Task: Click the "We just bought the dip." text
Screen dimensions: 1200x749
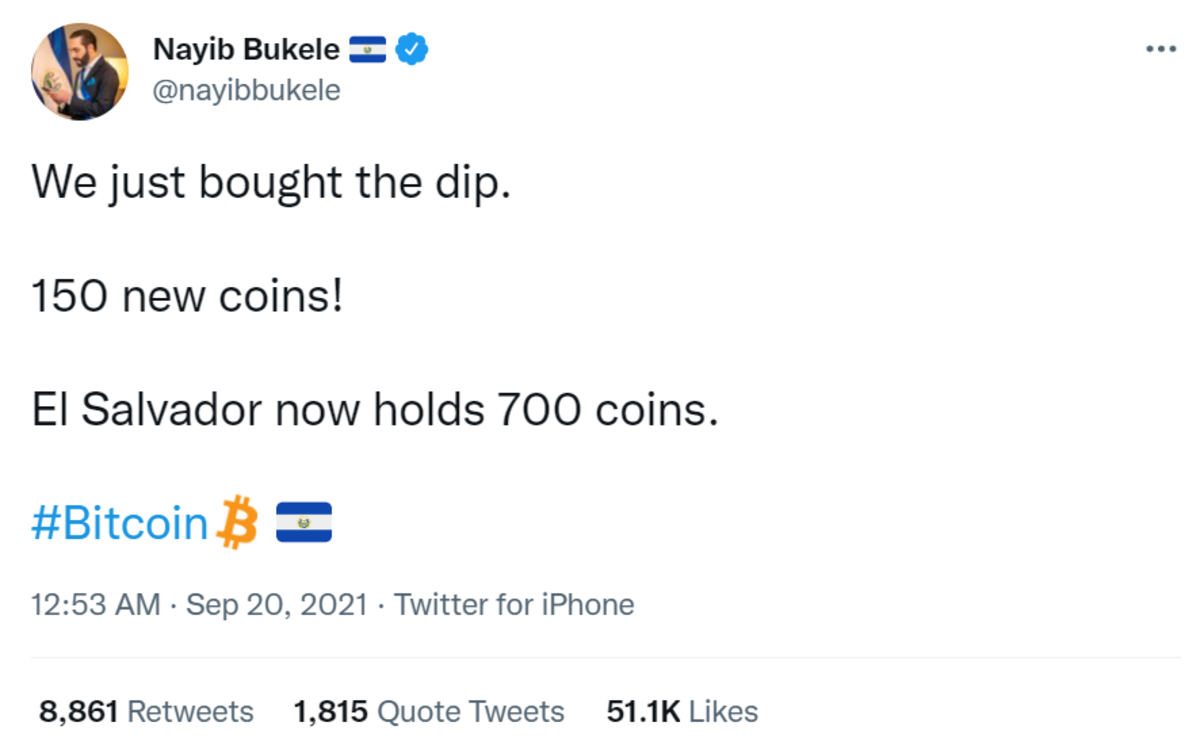Action: [x=271, y=183]
